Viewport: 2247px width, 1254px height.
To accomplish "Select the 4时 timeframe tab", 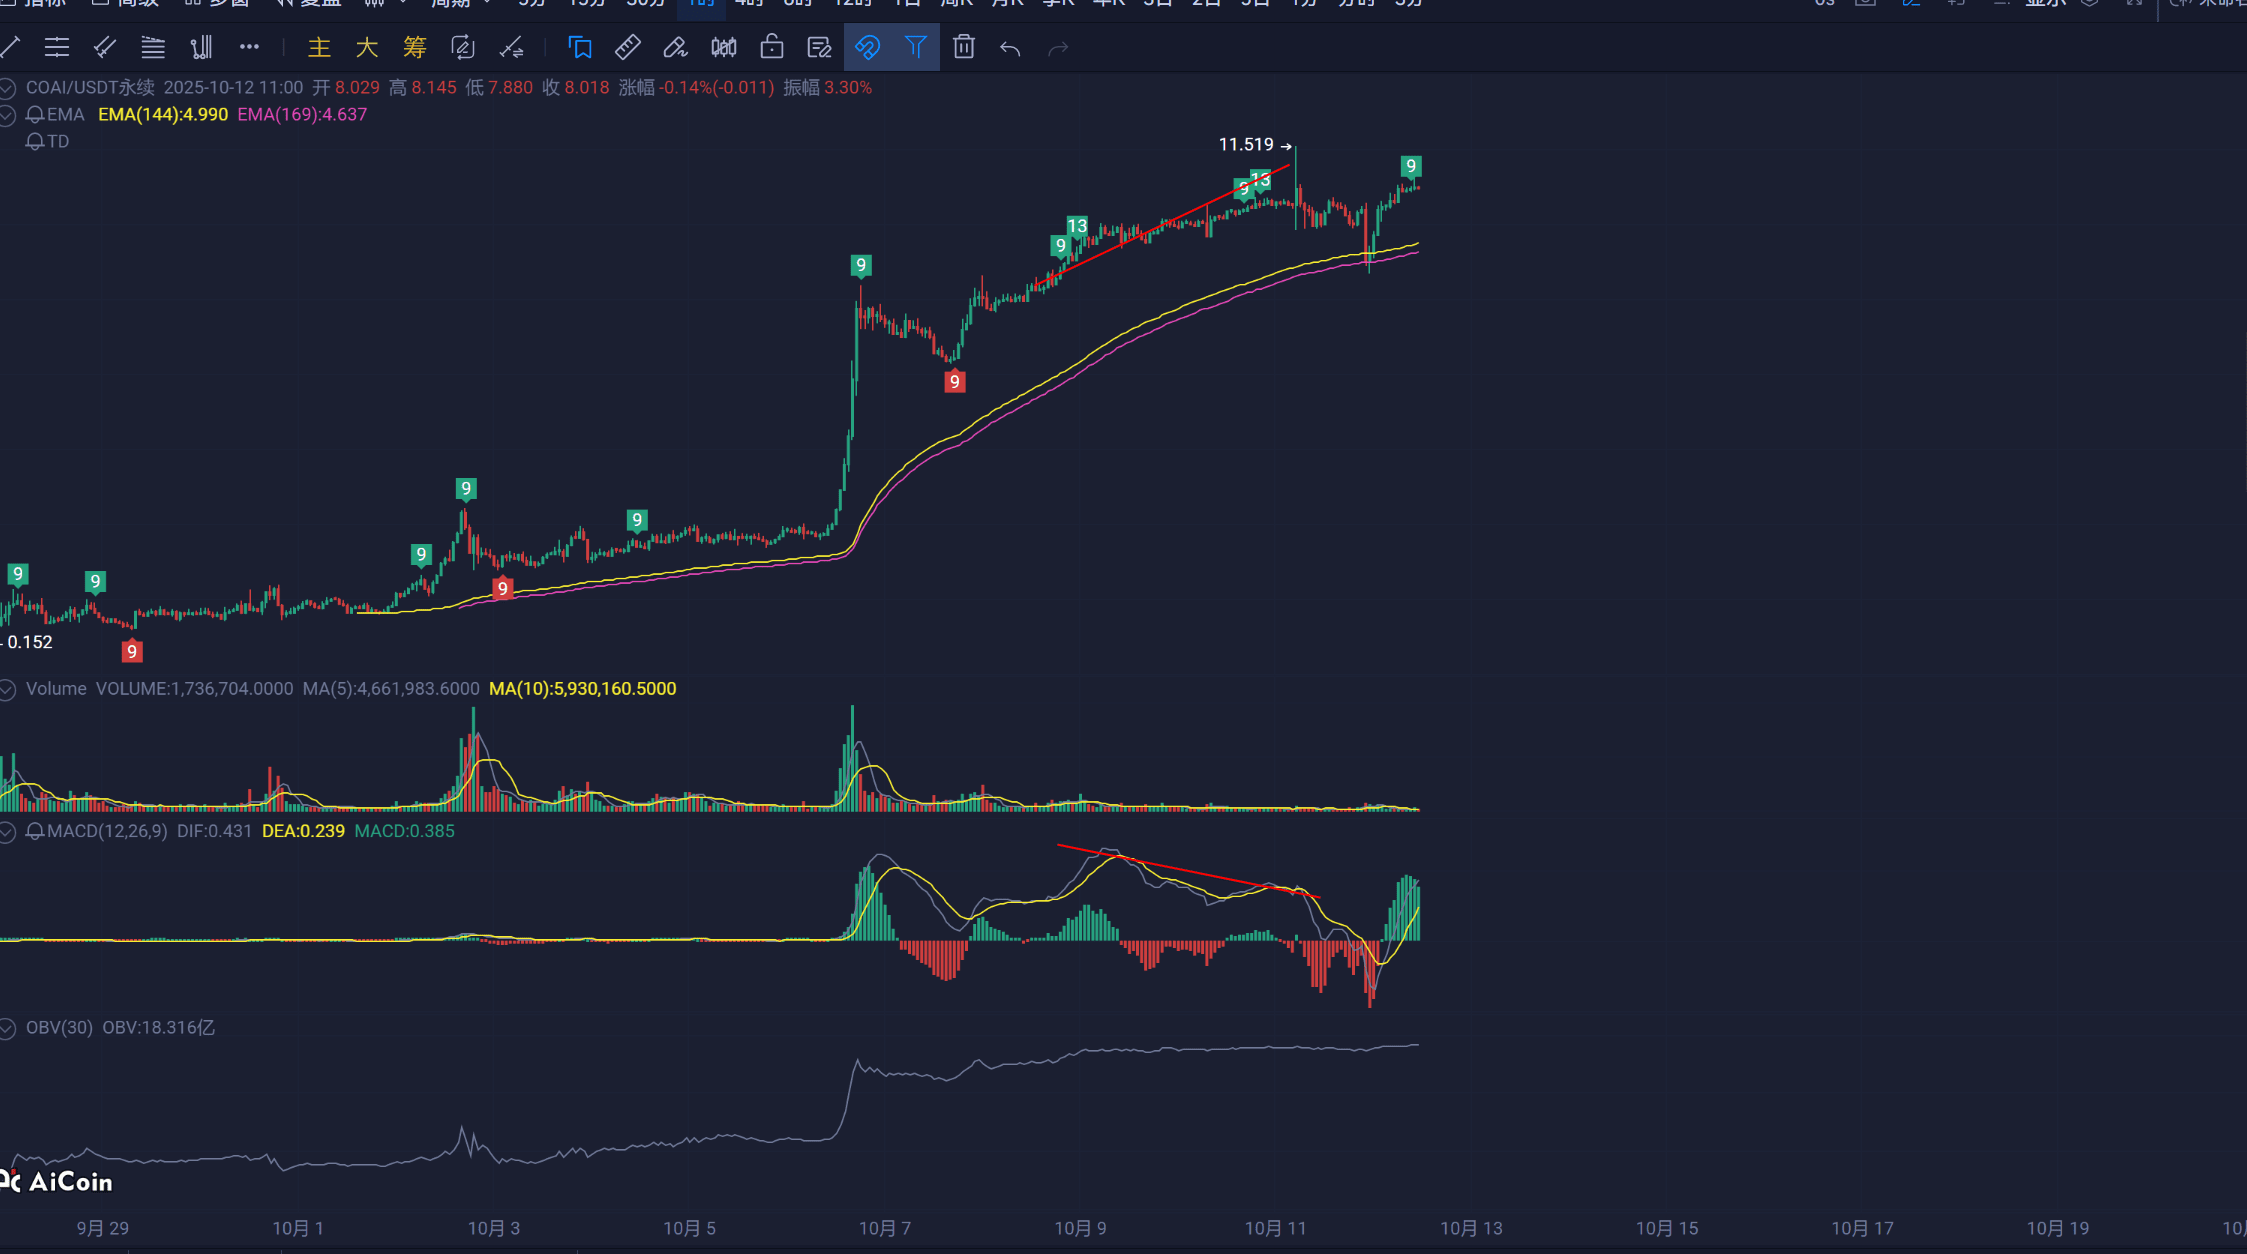I will (x=749, y=4).
